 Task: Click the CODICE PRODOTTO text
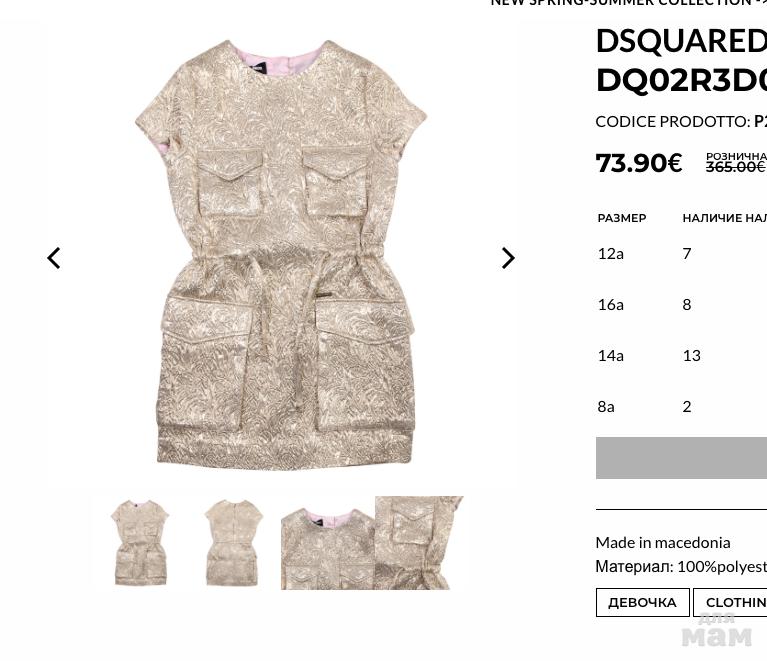(x=673, y=121)
